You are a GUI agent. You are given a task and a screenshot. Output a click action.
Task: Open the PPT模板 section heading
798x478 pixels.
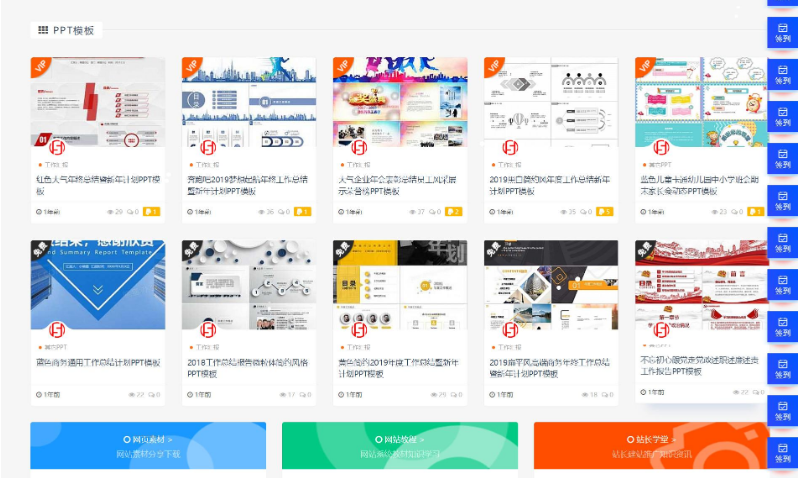click(74, 30)
